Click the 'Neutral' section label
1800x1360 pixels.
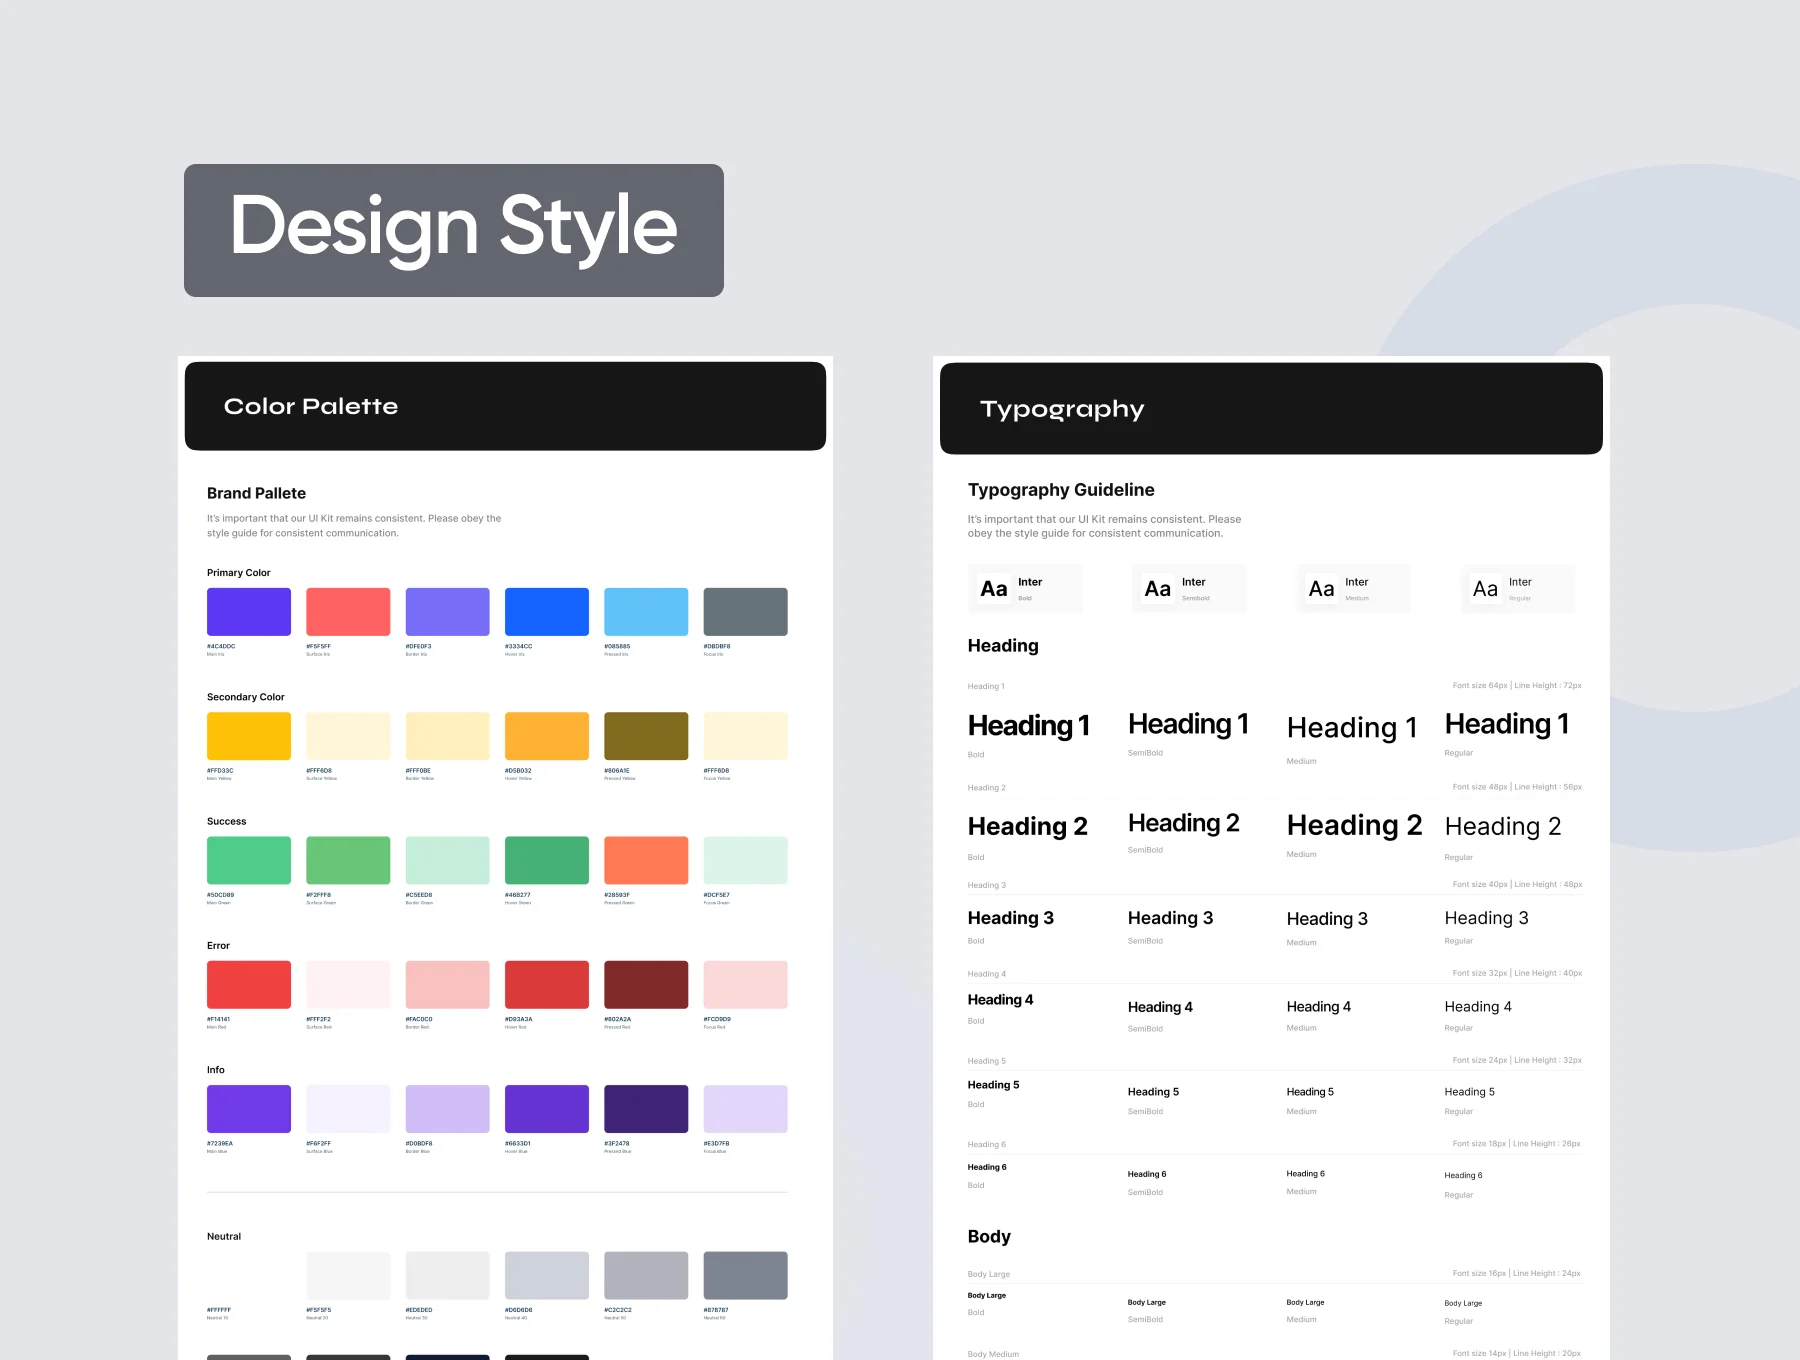pyautogui.click(x=224, y=1236)
